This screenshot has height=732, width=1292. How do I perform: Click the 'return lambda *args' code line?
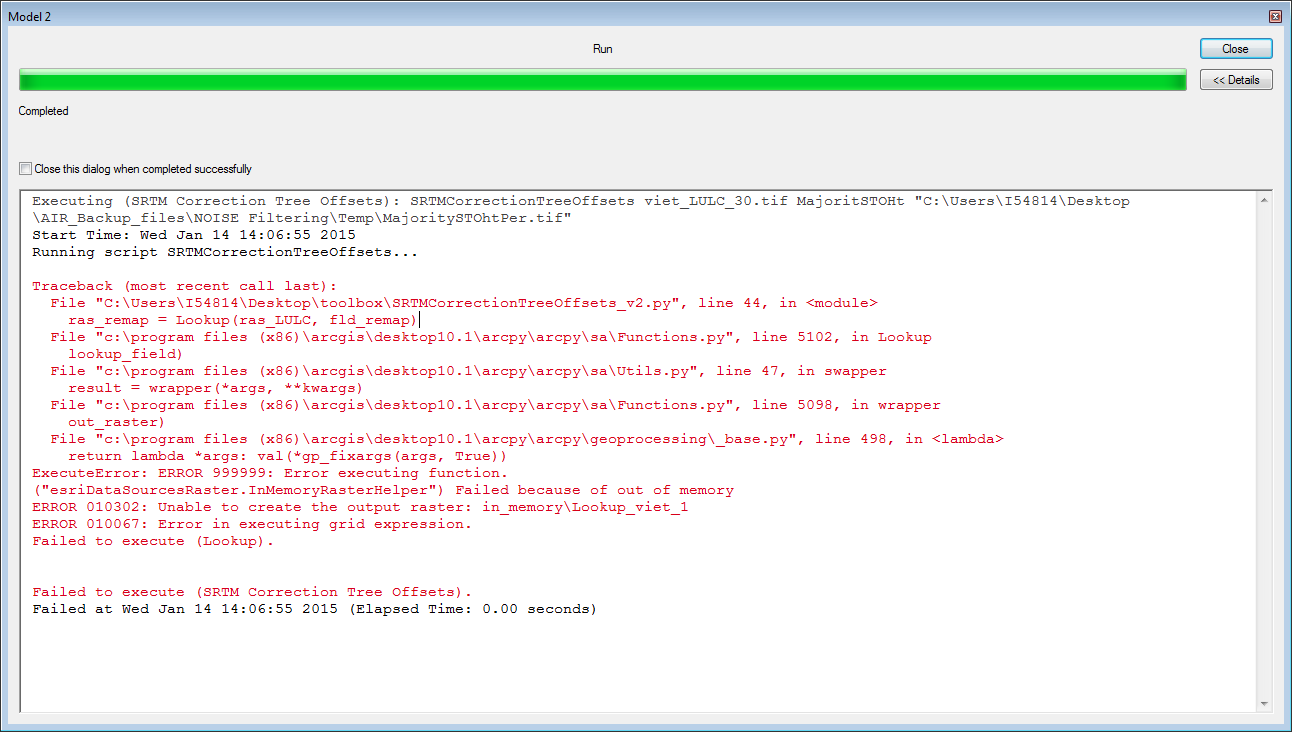[x=288, y=456]
